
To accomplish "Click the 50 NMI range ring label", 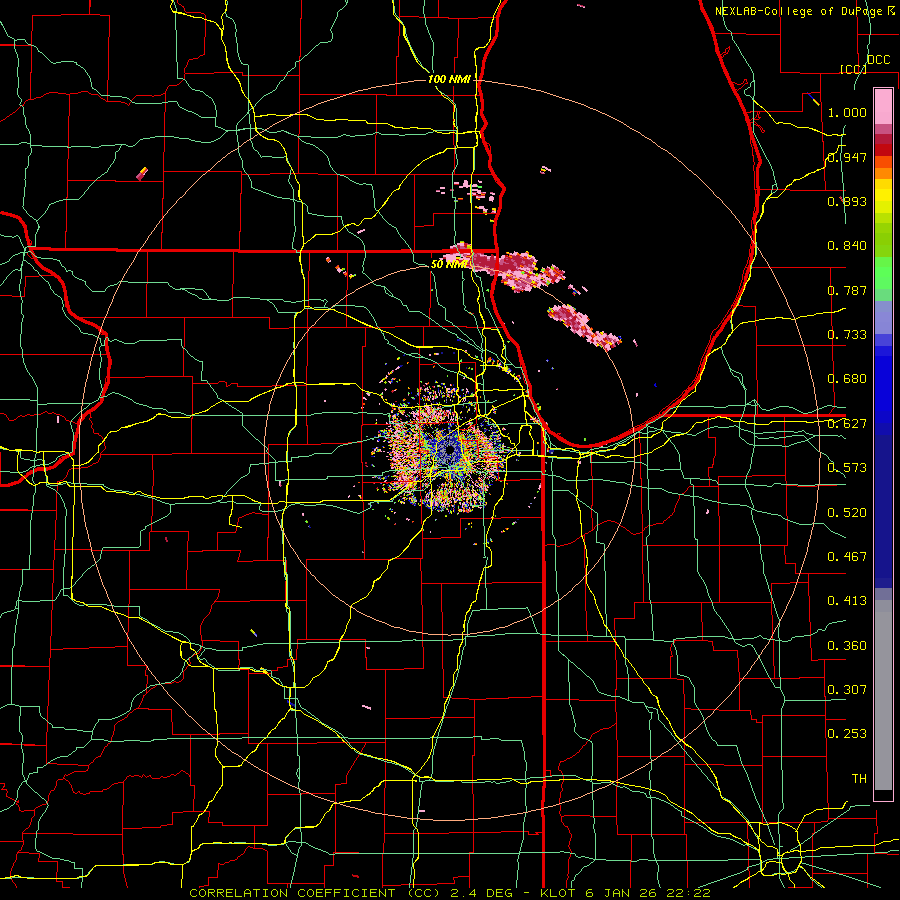I will coord(449,264).
